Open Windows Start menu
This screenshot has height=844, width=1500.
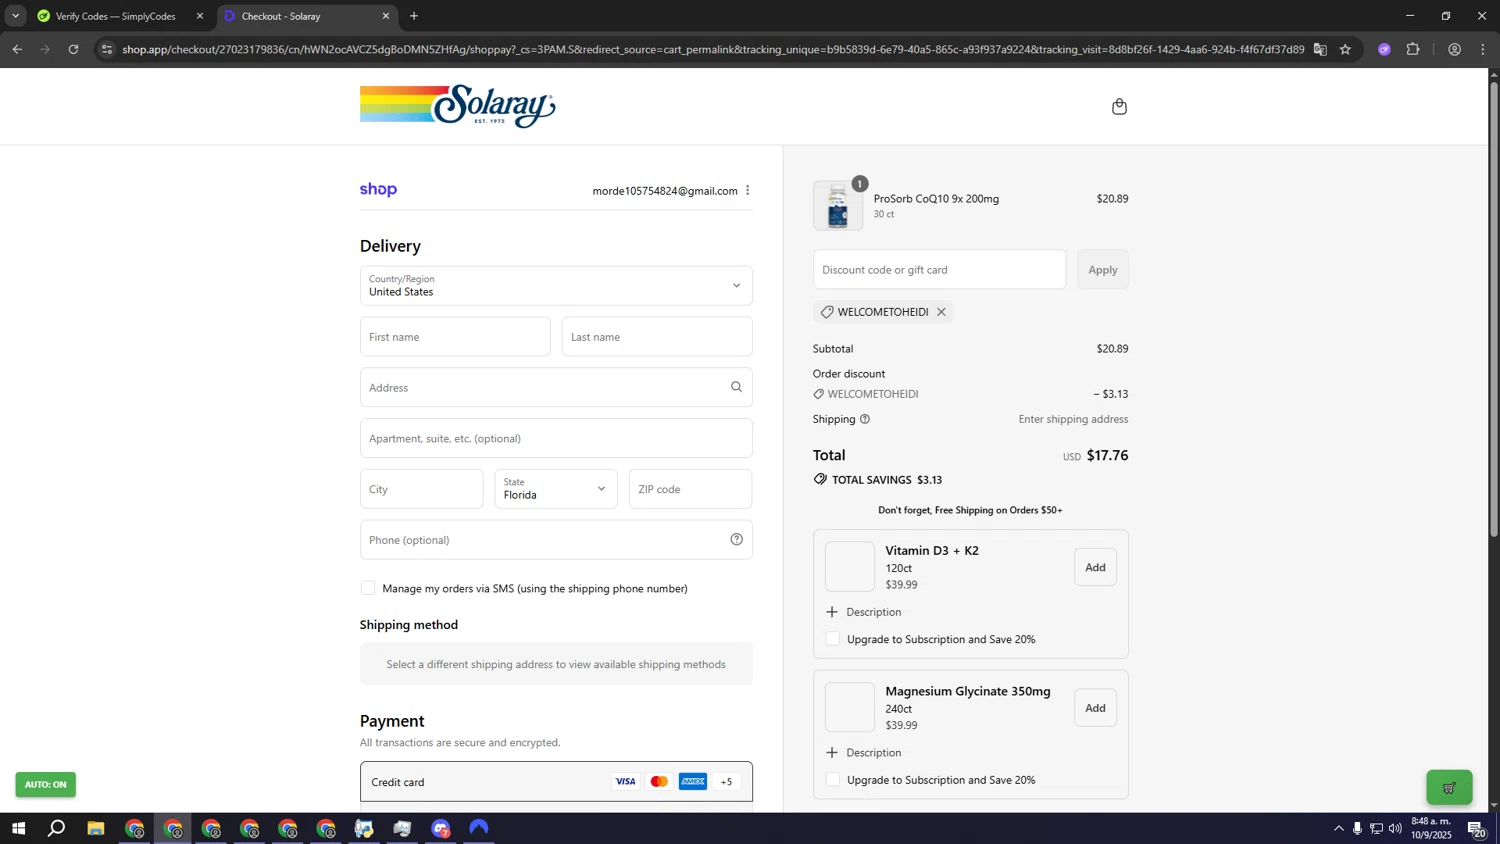click(18, 828)
